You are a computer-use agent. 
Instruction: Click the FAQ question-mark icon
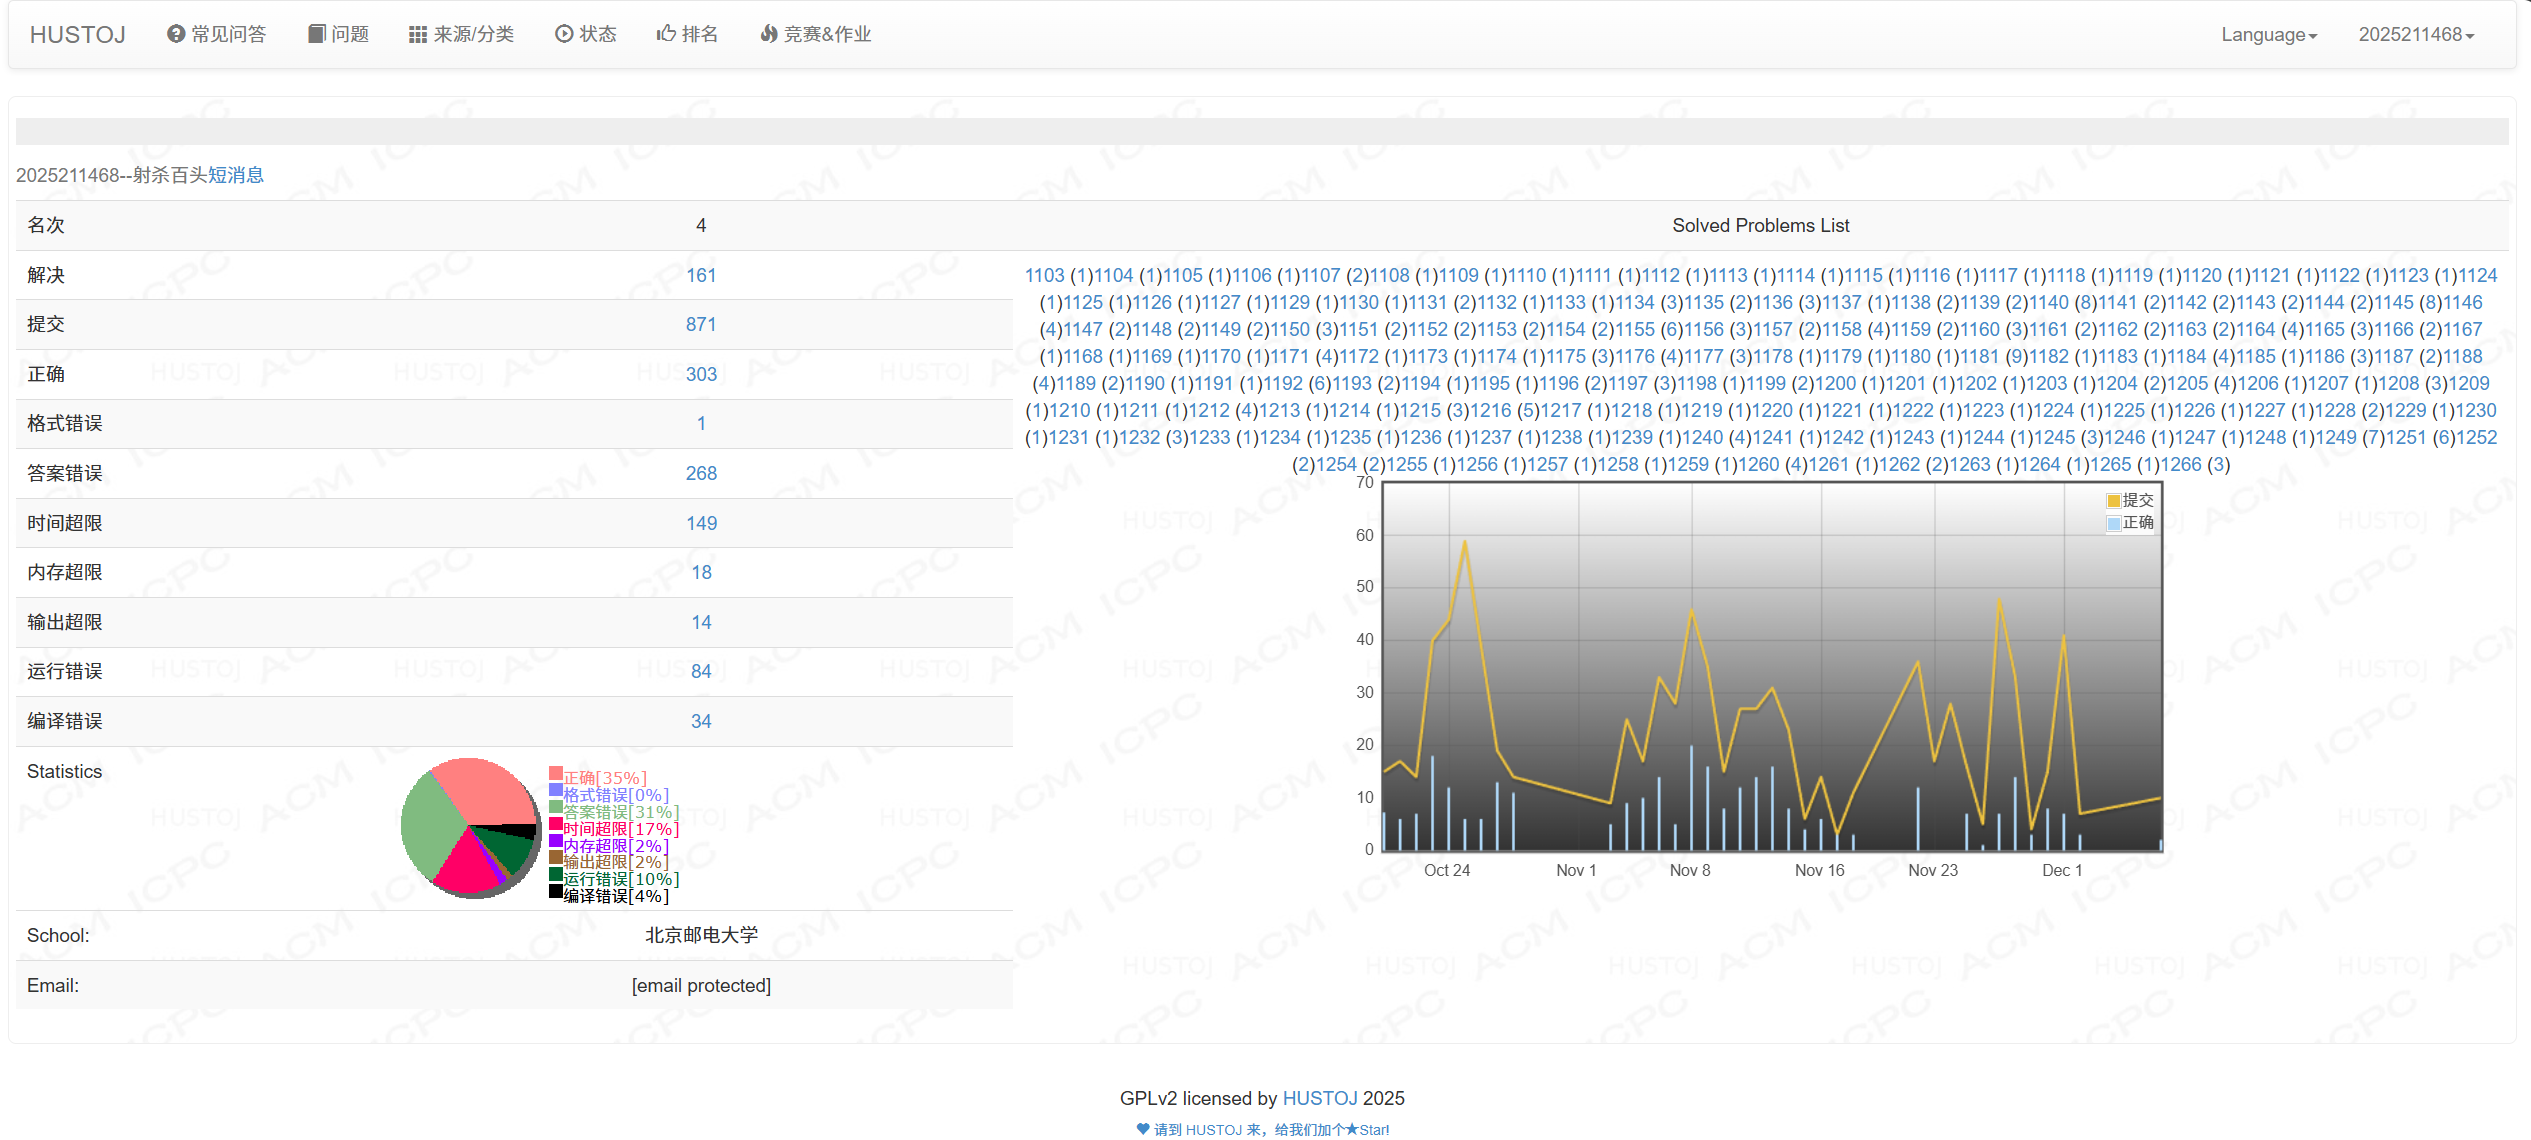point(175,34)
